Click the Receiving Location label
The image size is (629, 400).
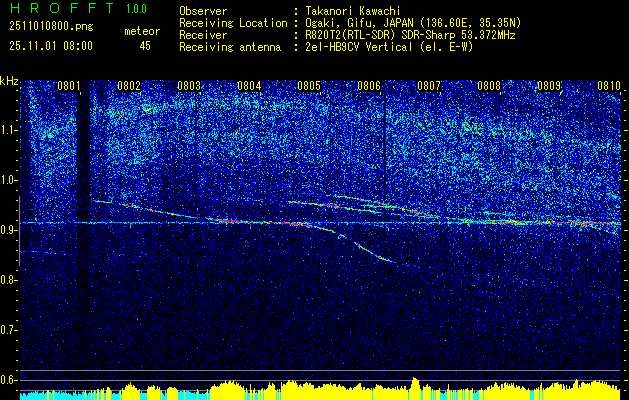[x=233, y=23]
